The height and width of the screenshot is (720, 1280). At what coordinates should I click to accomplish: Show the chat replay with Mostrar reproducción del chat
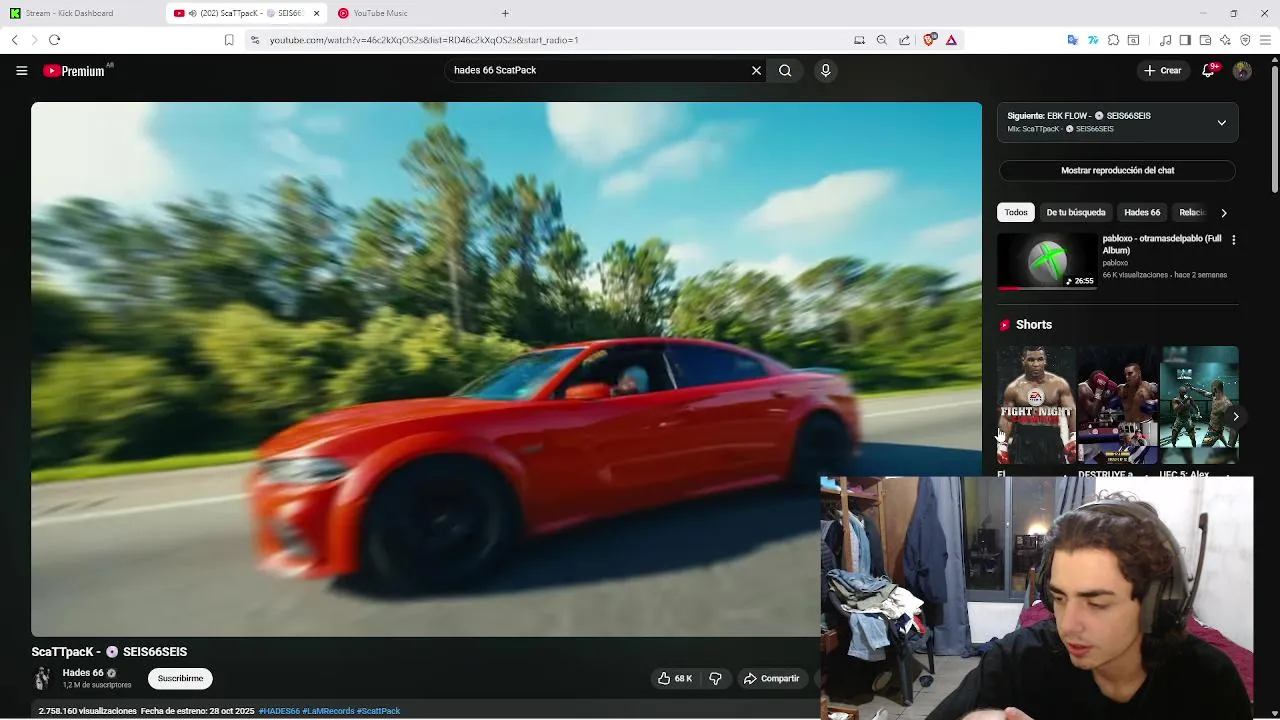(1117, 170)
